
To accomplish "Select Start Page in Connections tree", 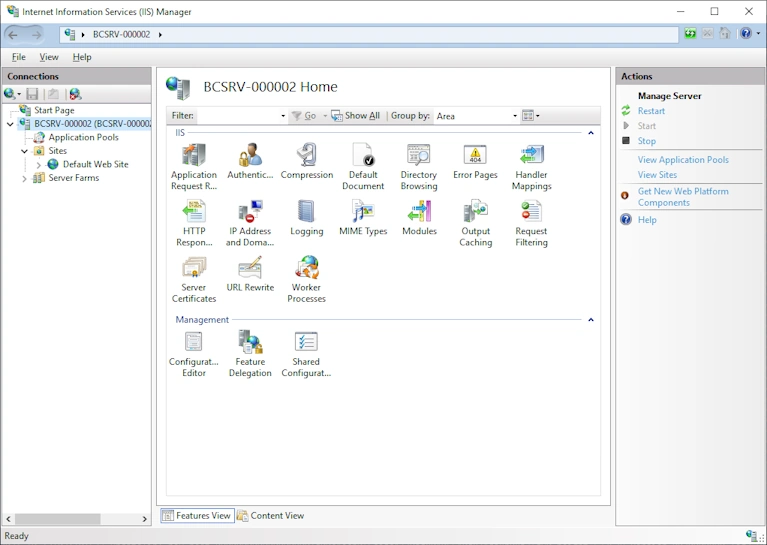I will click(x=54, y=111).
